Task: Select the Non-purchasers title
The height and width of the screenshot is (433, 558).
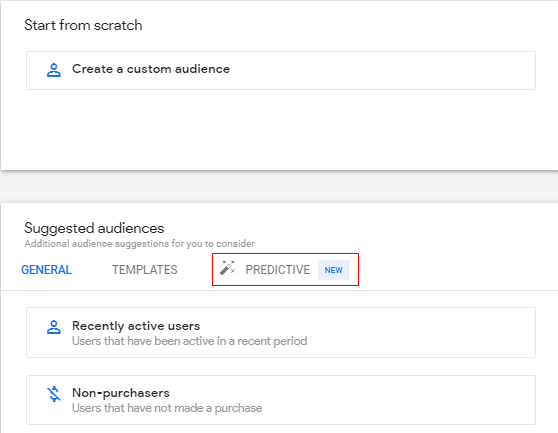Action: (x=121, y=392)
